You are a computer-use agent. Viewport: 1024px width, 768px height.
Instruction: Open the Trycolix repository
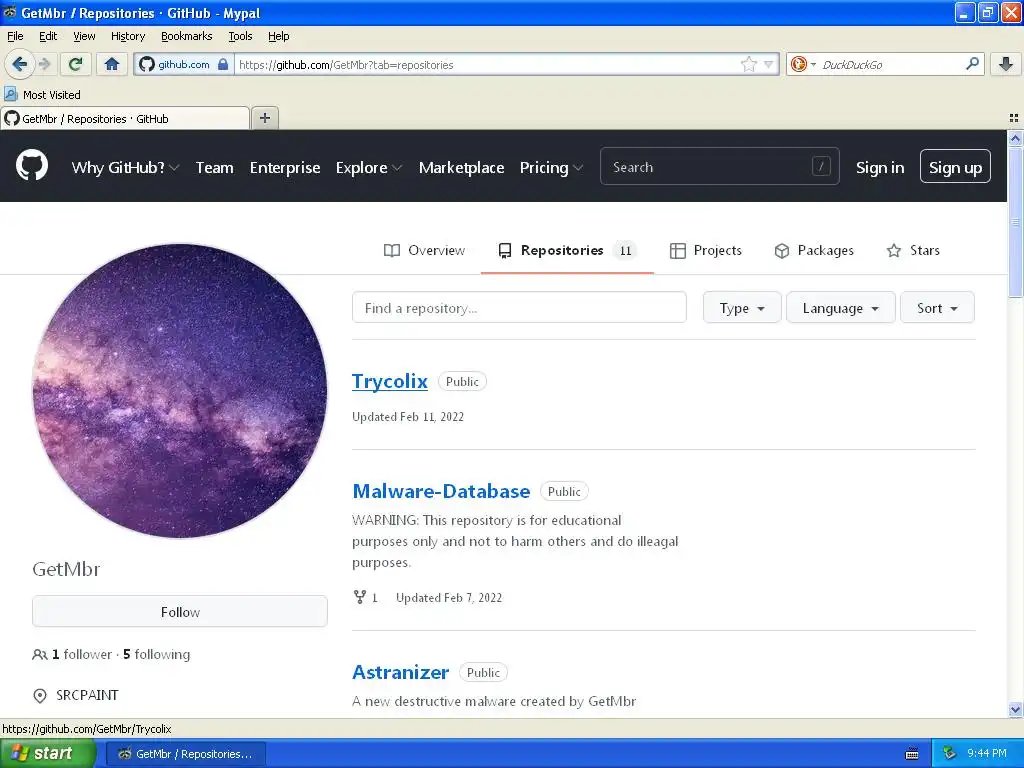pos(390,381)
